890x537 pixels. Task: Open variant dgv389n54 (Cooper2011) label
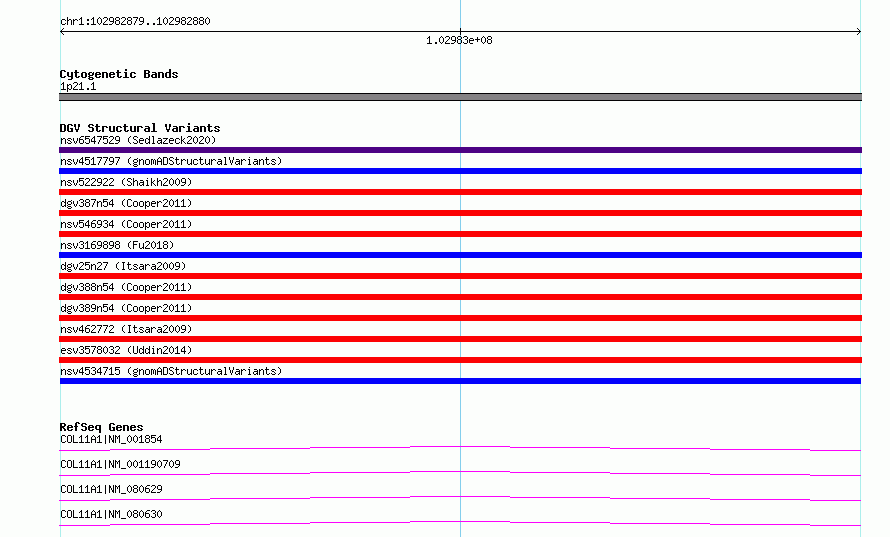pos(126,308)
